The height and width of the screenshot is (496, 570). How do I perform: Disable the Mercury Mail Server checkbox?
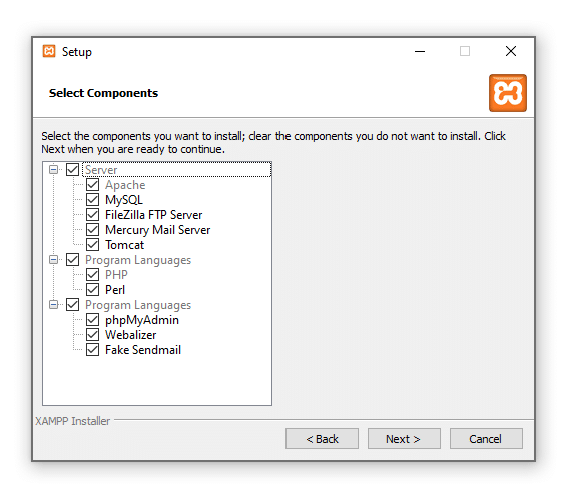(92, 229)
